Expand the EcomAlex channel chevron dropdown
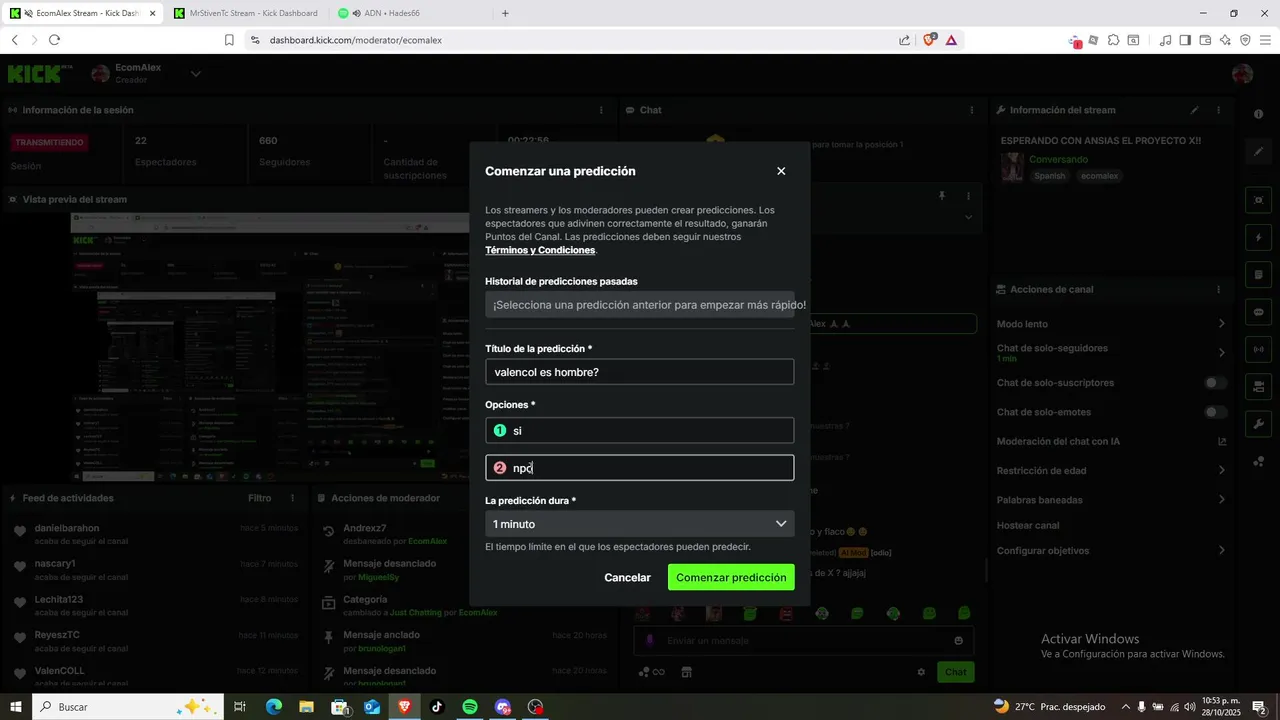The height and width of the screenshot is (720, 1280). pos(196,73)
